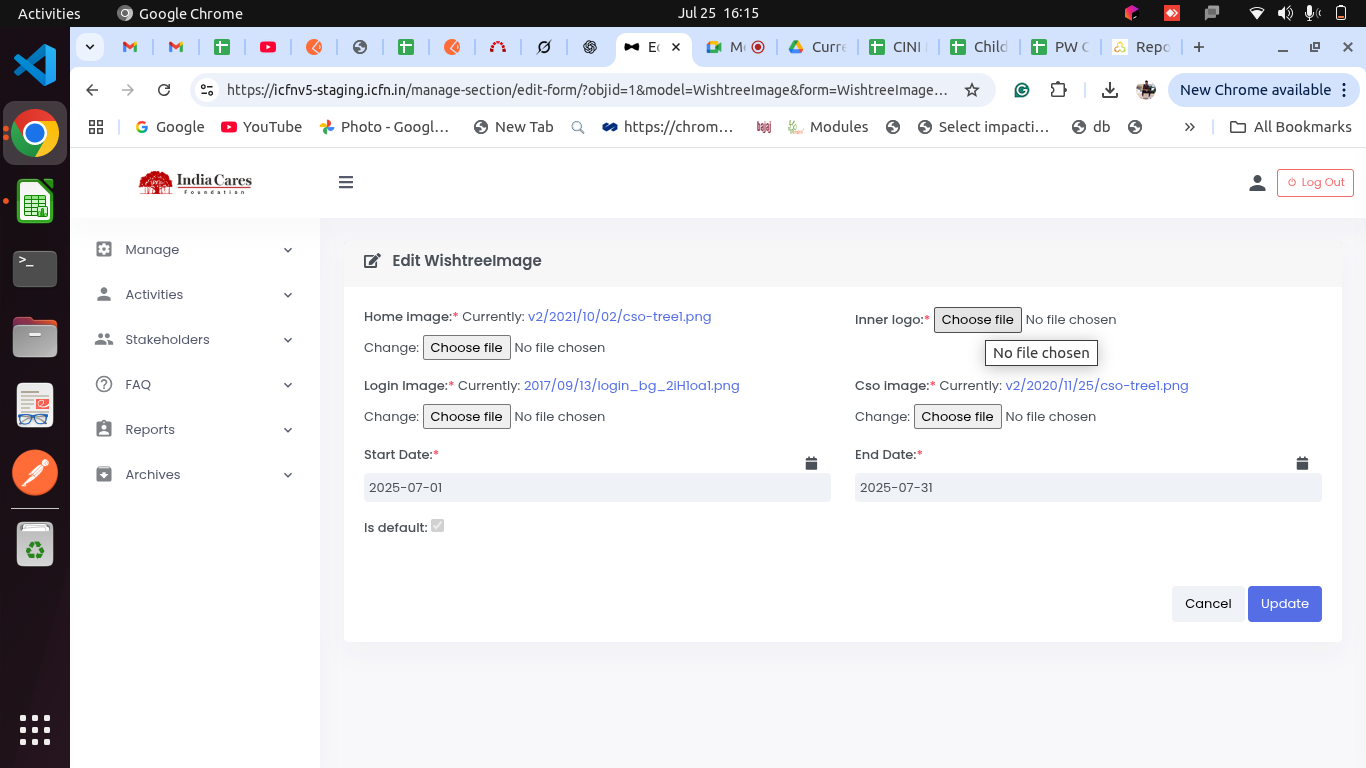1366x768 pixels.
Task: Expand the Stakeholders sidebar menu
Action: pyautogui.click(x=195, y=340)
